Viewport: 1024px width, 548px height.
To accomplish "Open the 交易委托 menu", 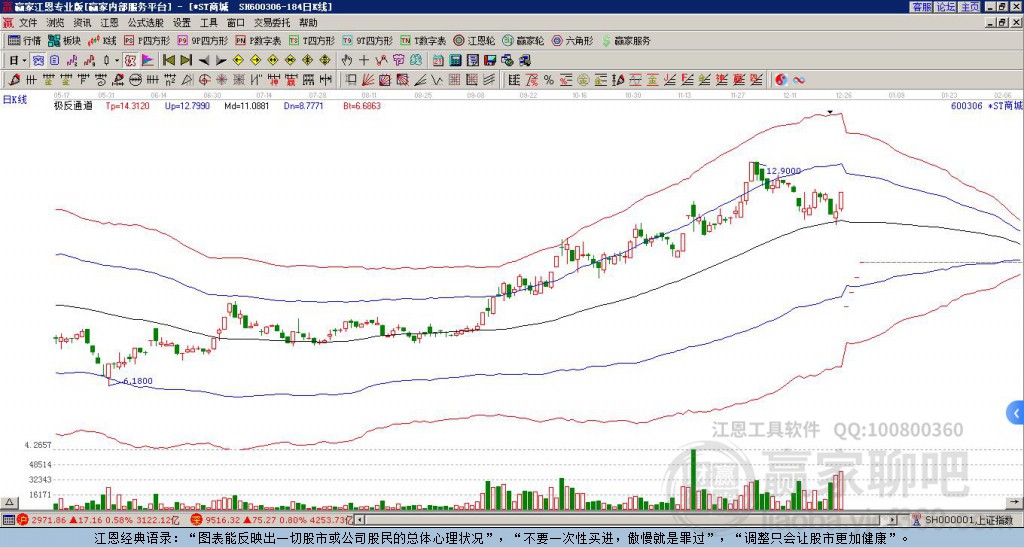I will [x=272, y=23].
